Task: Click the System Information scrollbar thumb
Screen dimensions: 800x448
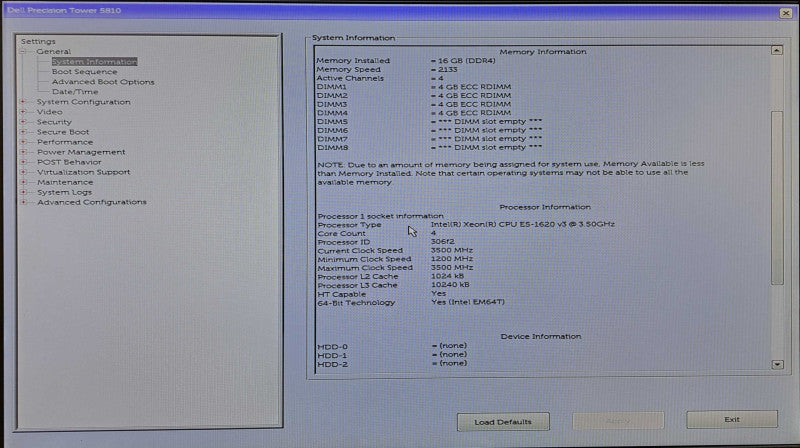Action: tap(777, 197)
